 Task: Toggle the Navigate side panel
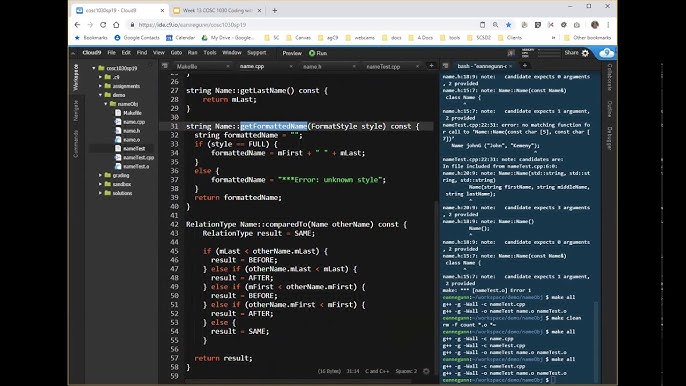pos(76,111)
